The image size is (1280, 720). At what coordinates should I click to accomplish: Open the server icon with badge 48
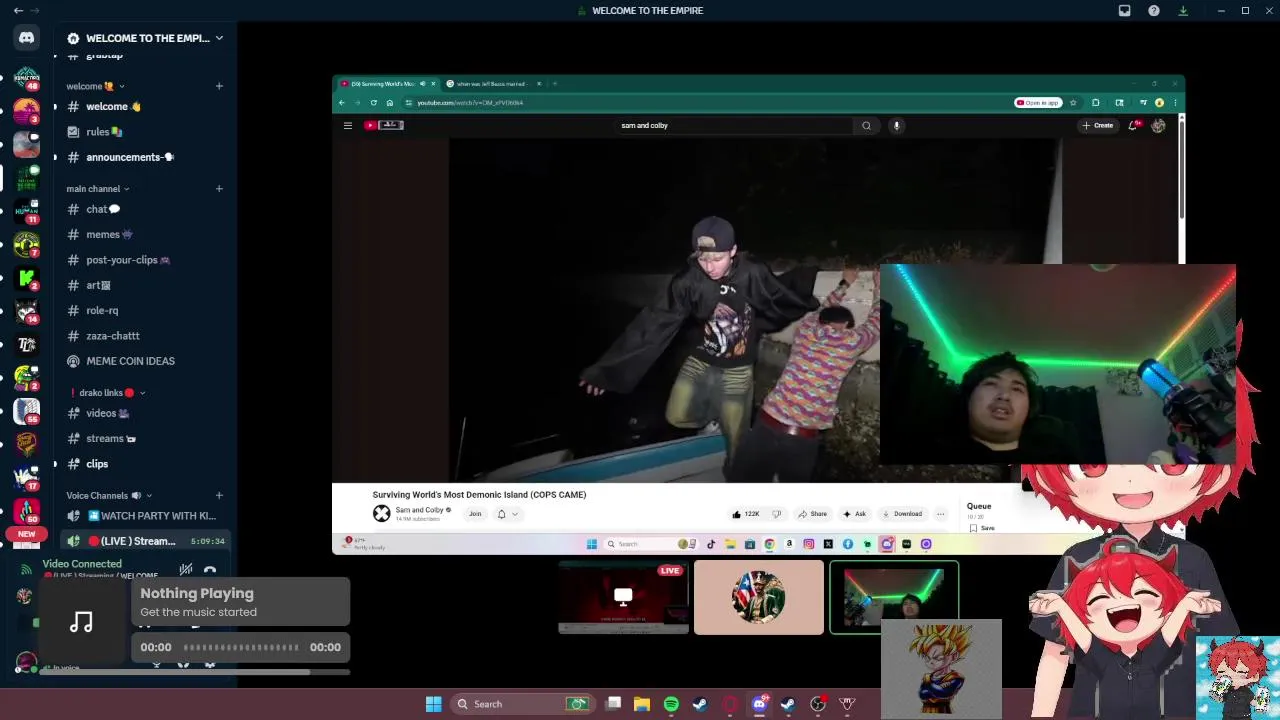tap(27, 78)
